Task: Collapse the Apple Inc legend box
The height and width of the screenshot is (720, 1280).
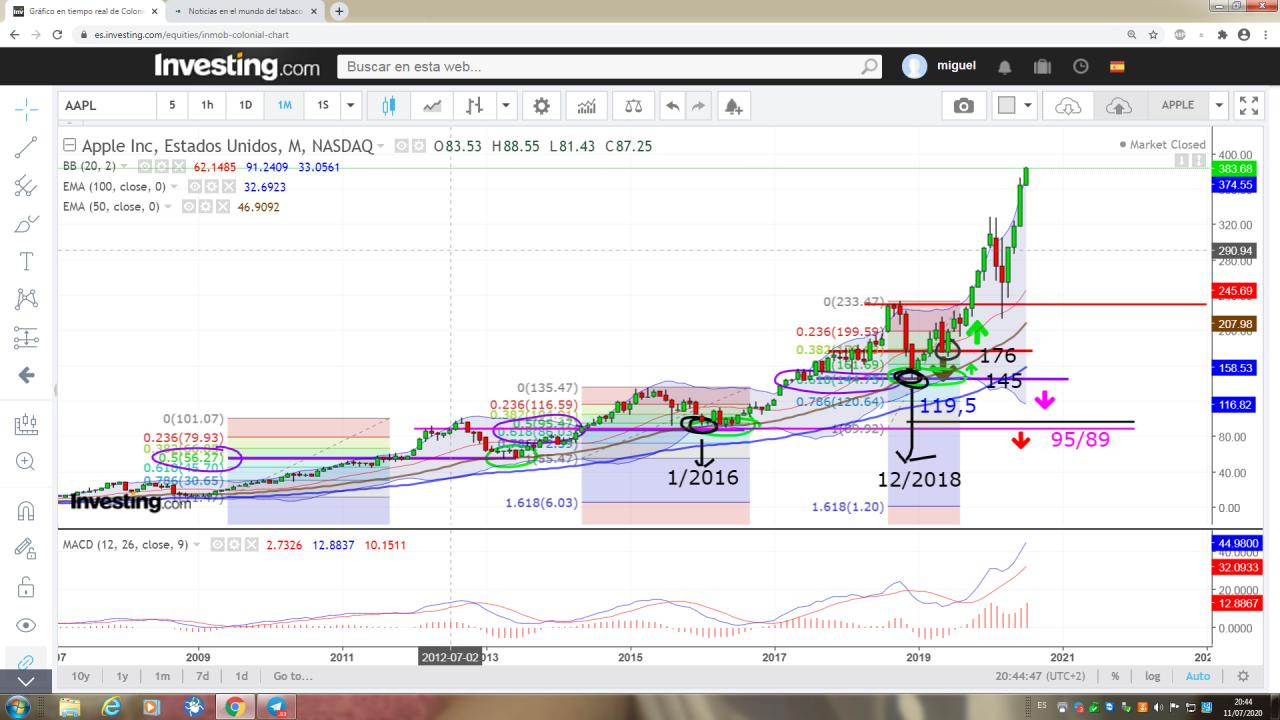Action: pyautogui.click(x=69, y=145)
